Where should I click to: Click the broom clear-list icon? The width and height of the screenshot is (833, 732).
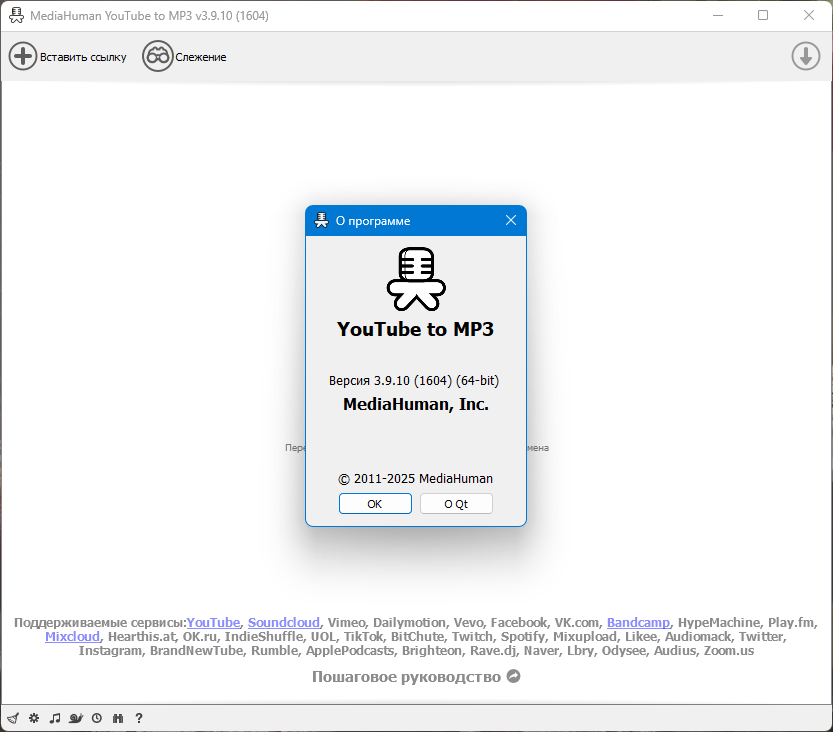tap(13, 718)
